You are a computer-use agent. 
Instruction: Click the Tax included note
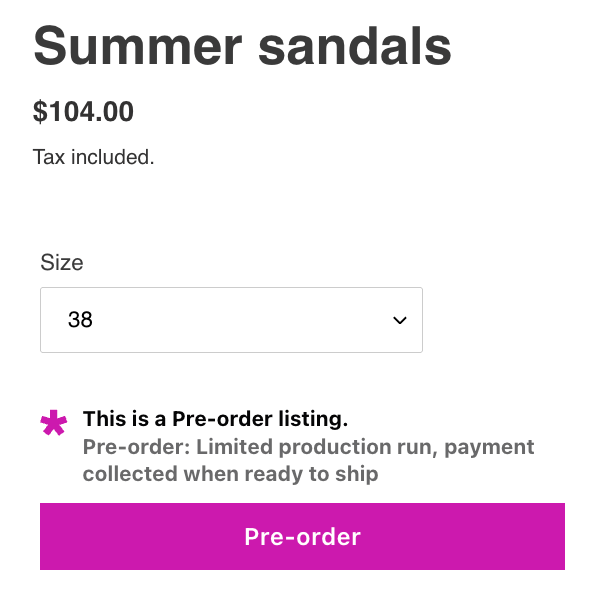click(94, 157)
